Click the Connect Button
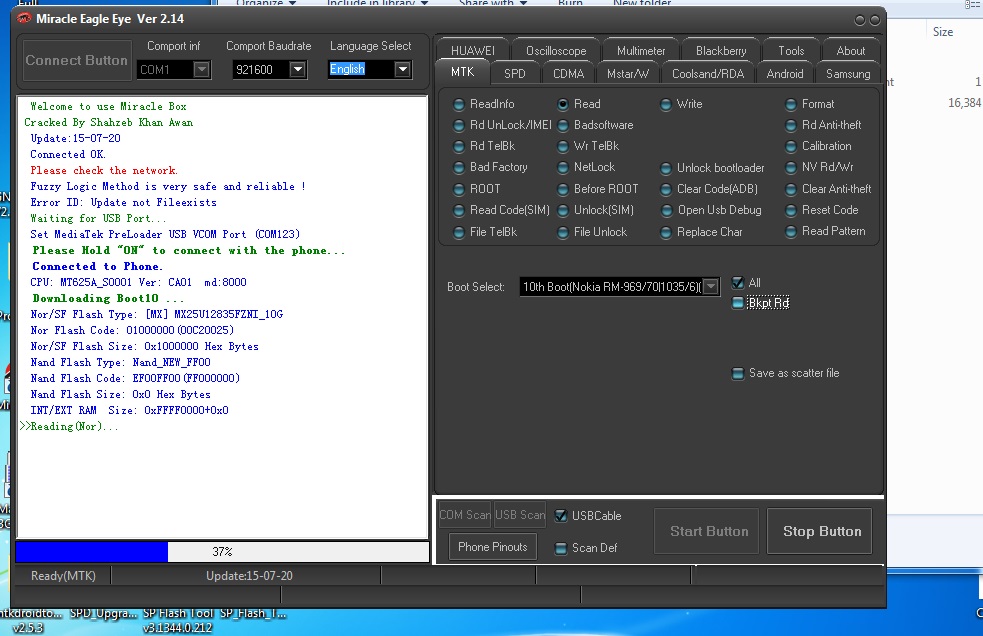983x636 pixels. [76, 61]
